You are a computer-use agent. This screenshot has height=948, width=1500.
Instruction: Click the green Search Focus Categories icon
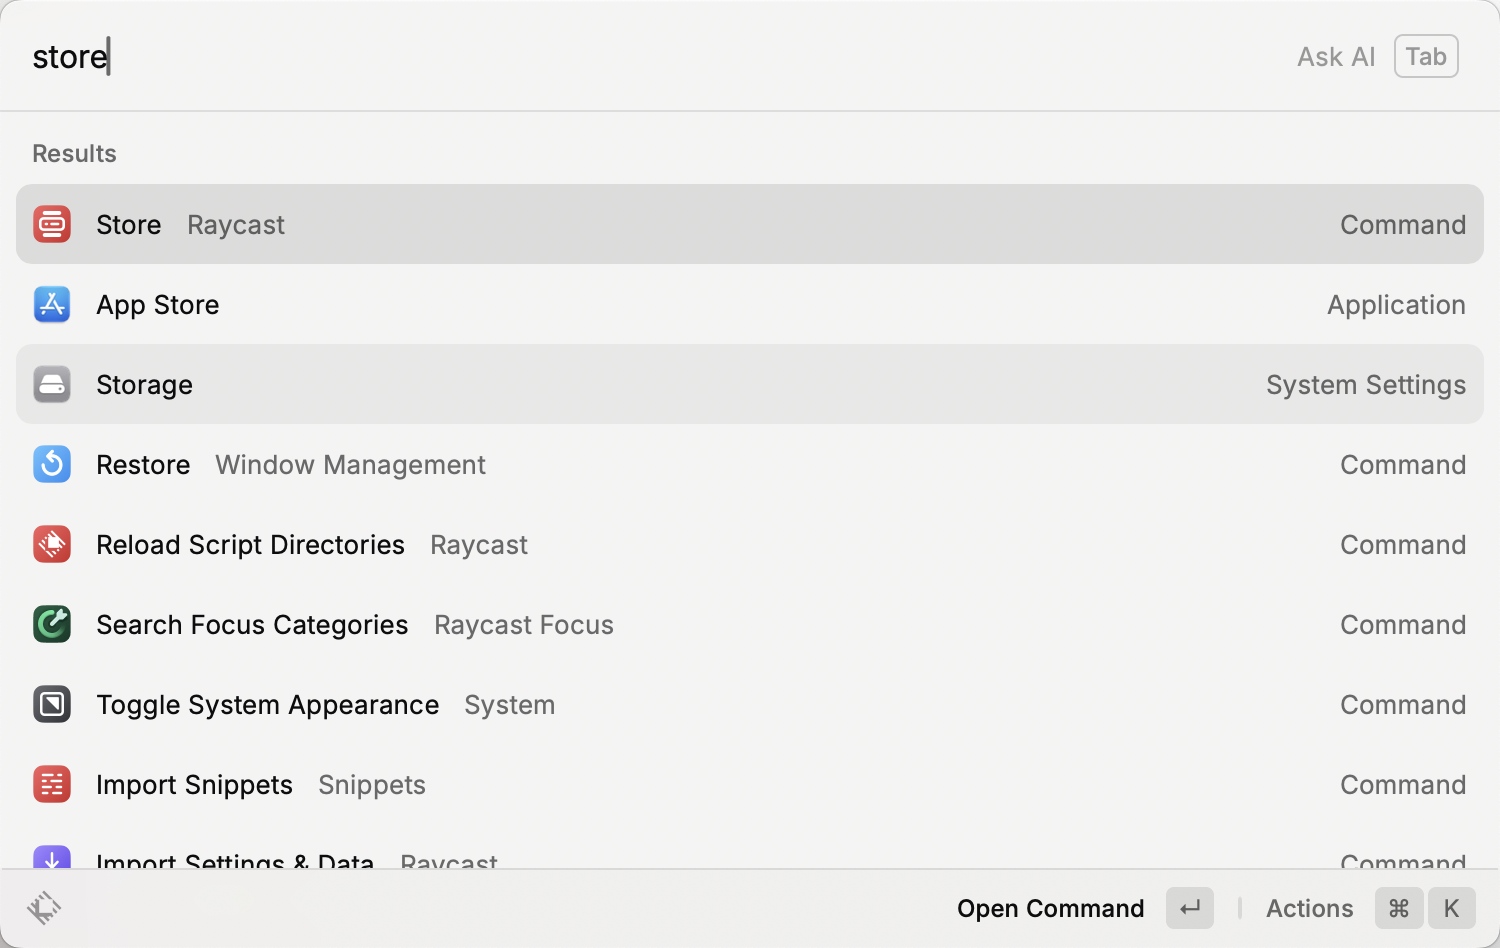(52, 624)
